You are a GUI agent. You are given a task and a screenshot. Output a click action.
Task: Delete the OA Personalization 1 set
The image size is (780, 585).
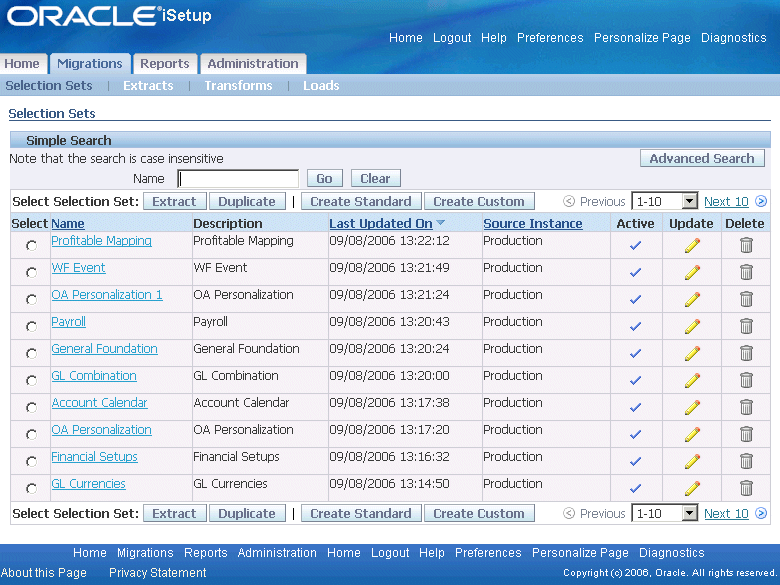(x=746, y=299)
